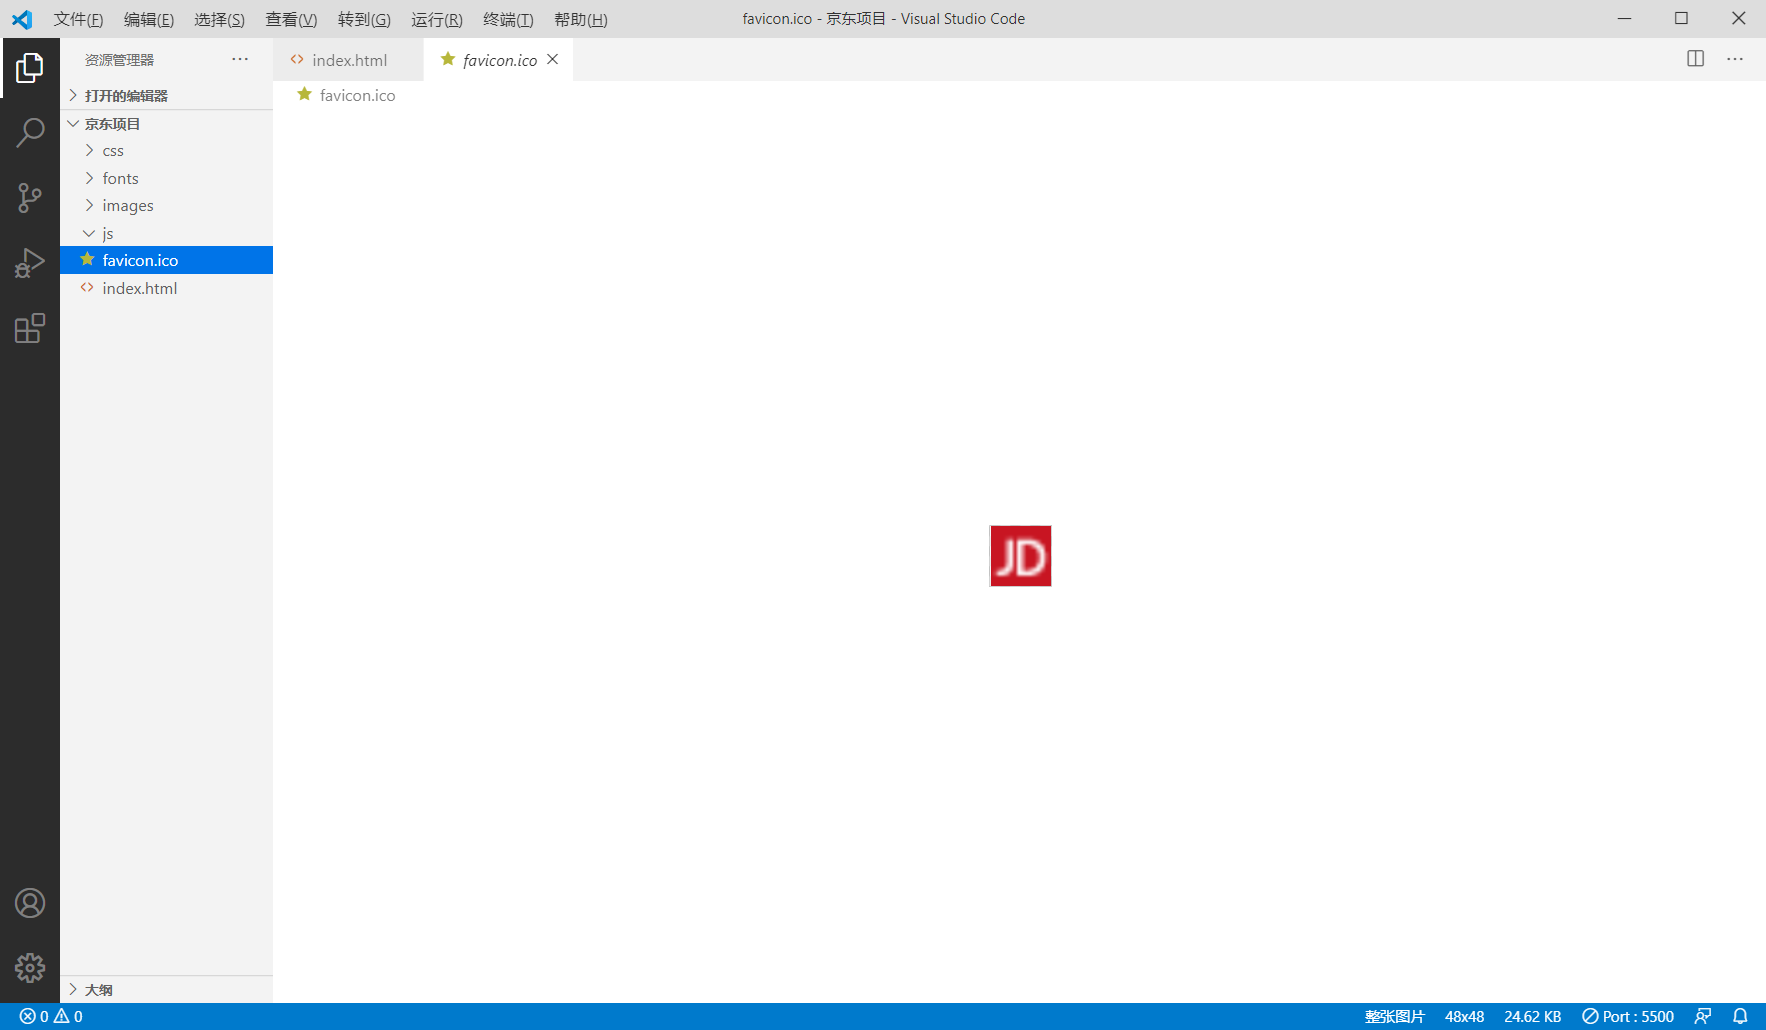Open the Accounts menu icon
This screenshot has width=1766, height=1030.
(30, 903)
